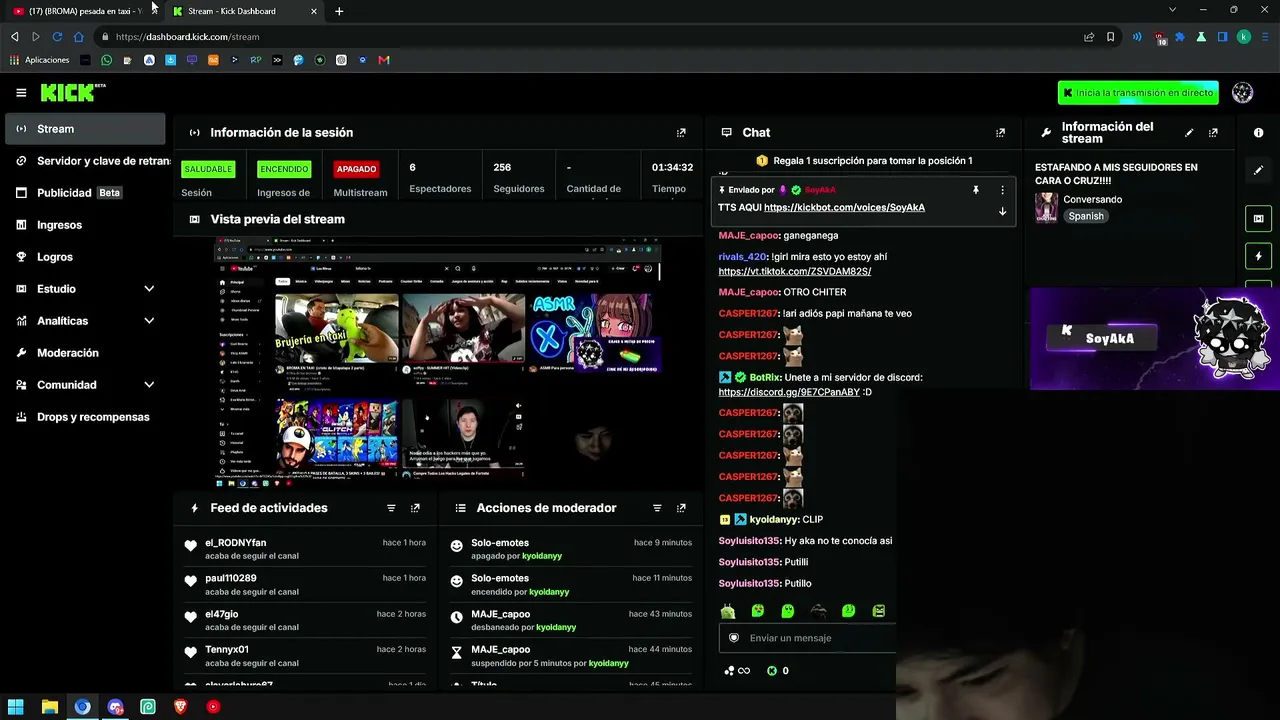Click Aplicaciones in bookmarks bar
Image resolution: width=1280 pixels, height=720 pixels.
(x=39, y=60)
